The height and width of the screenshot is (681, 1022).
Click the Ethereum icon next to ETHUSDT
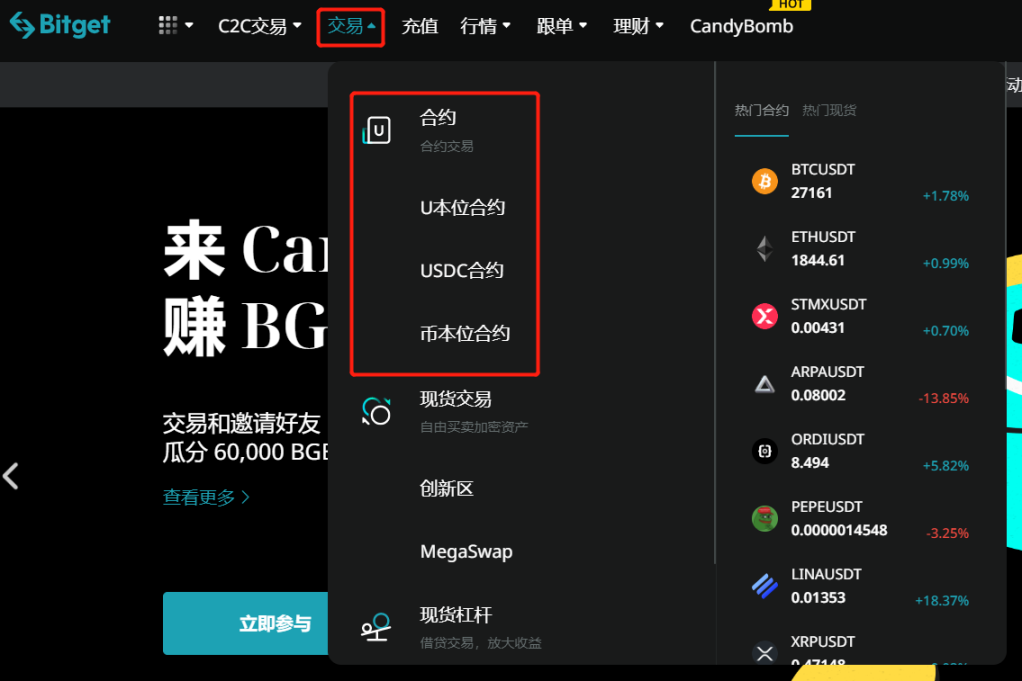(x=764, y=248)
